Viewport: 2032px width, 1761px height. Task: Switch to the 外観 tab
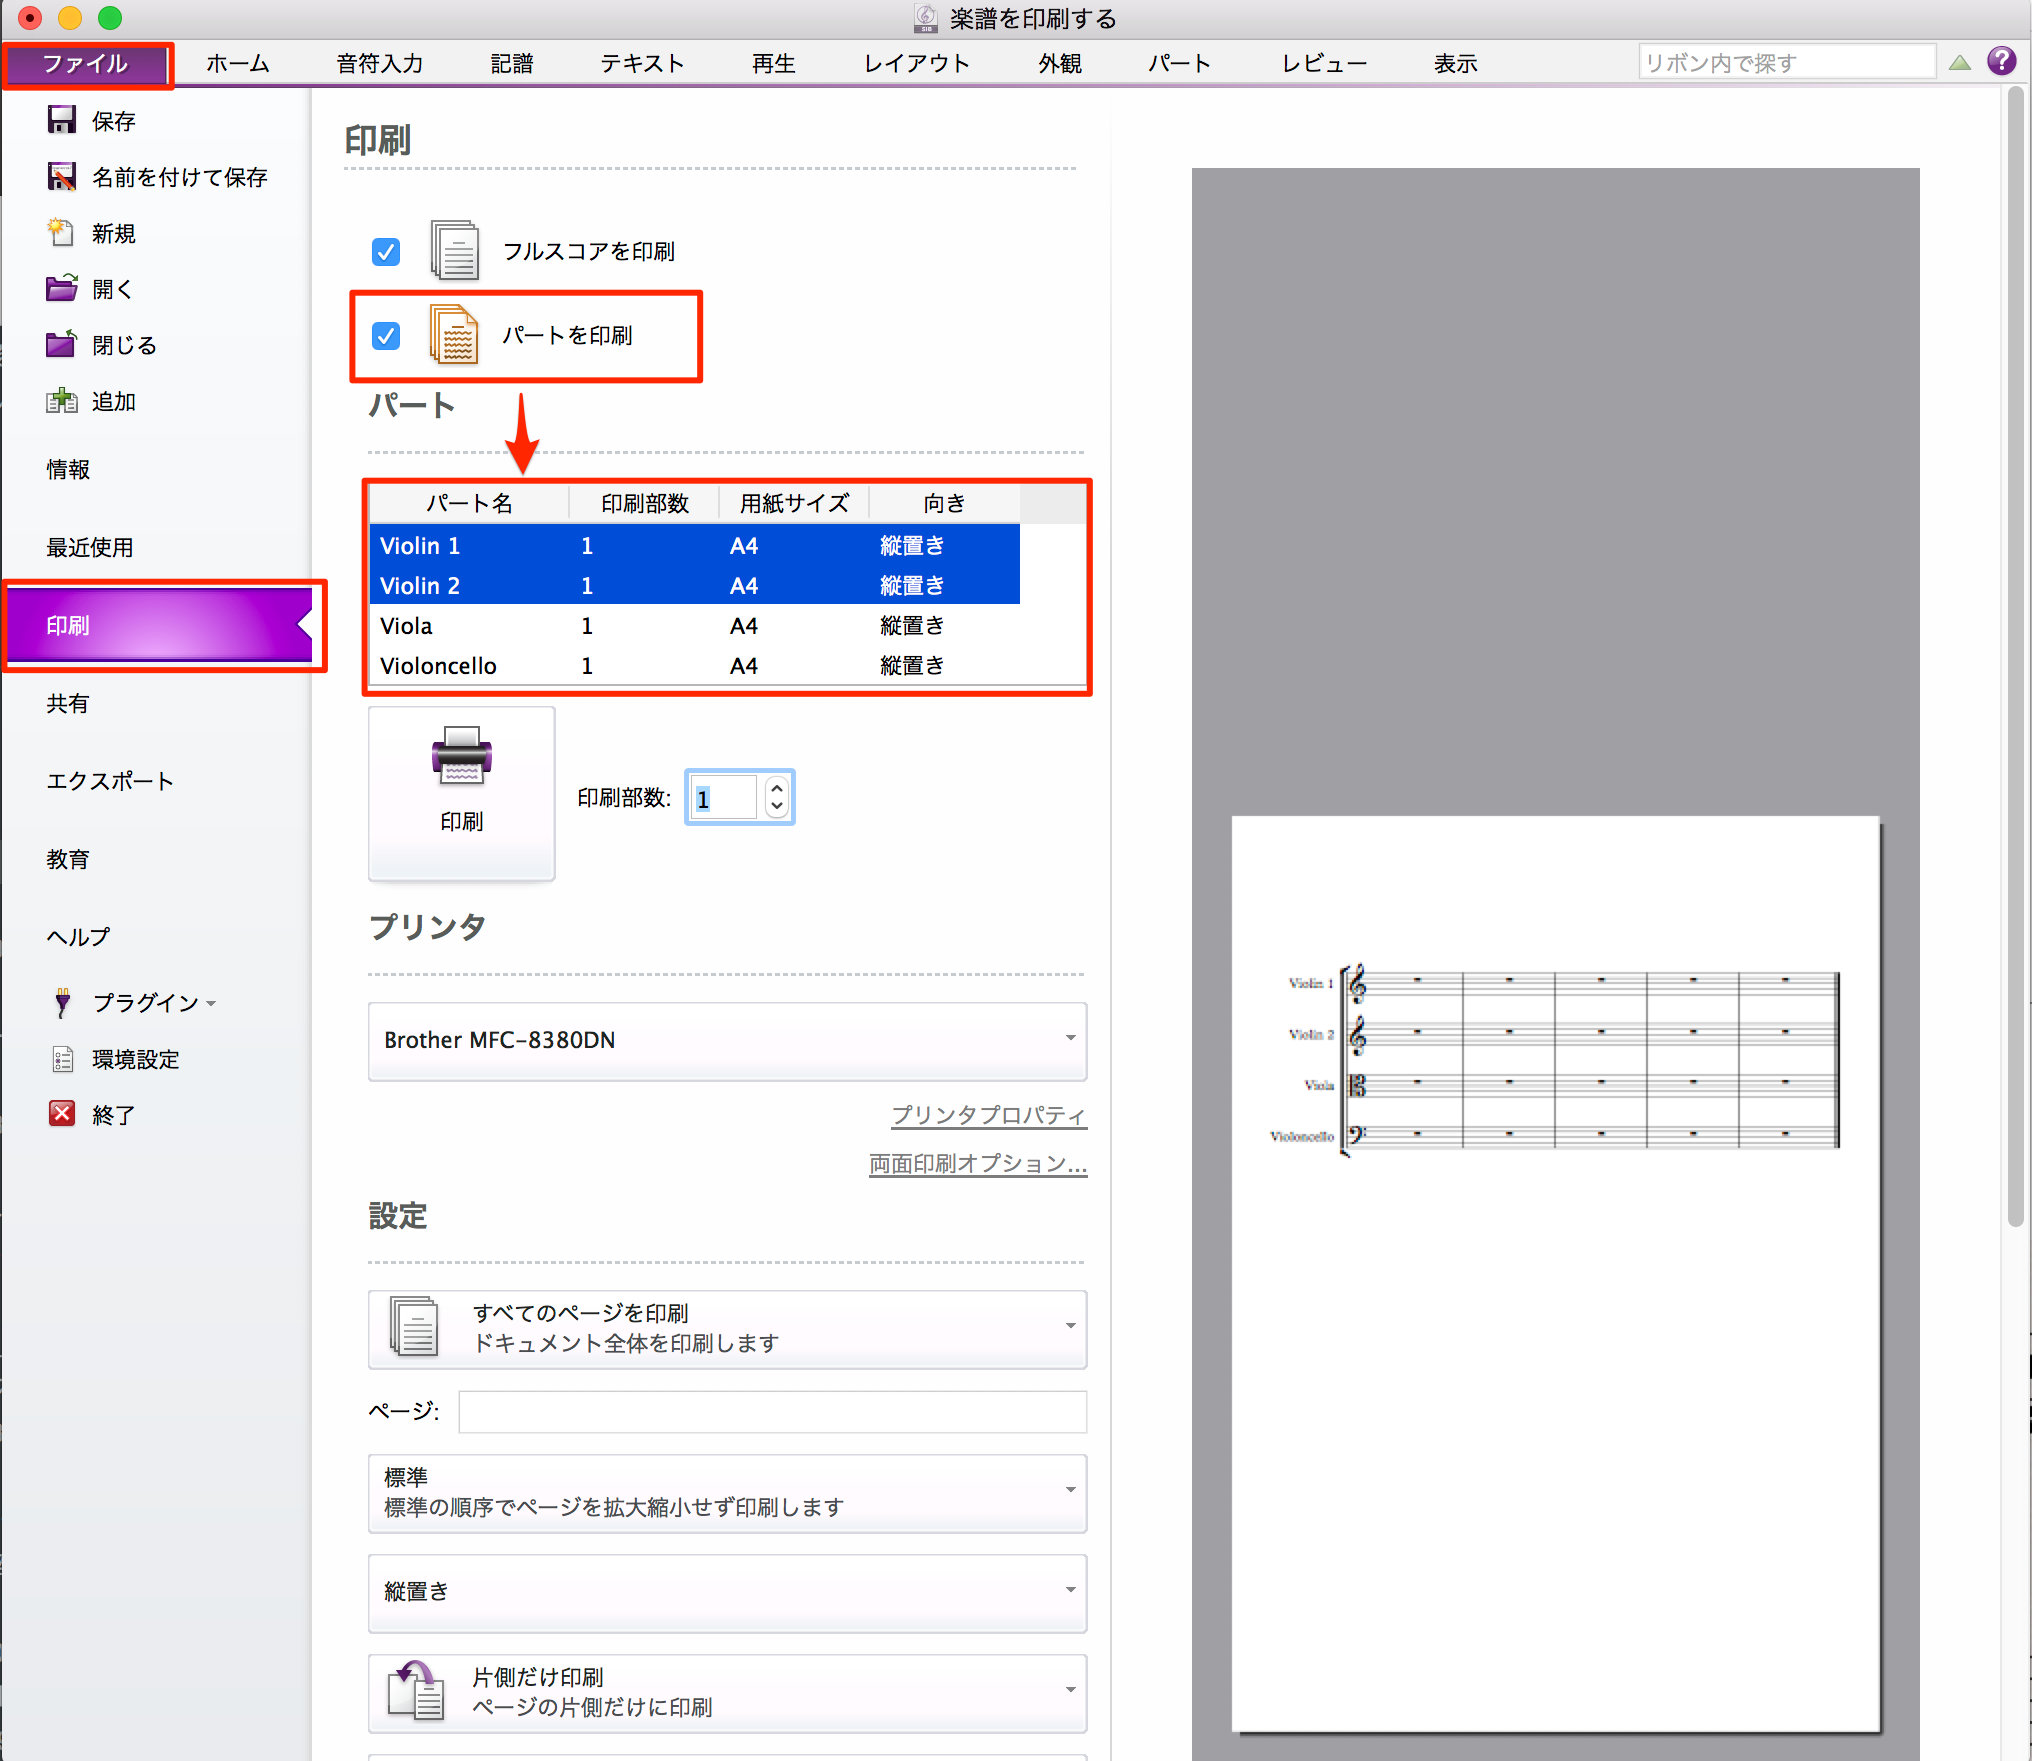[1060, 64]
